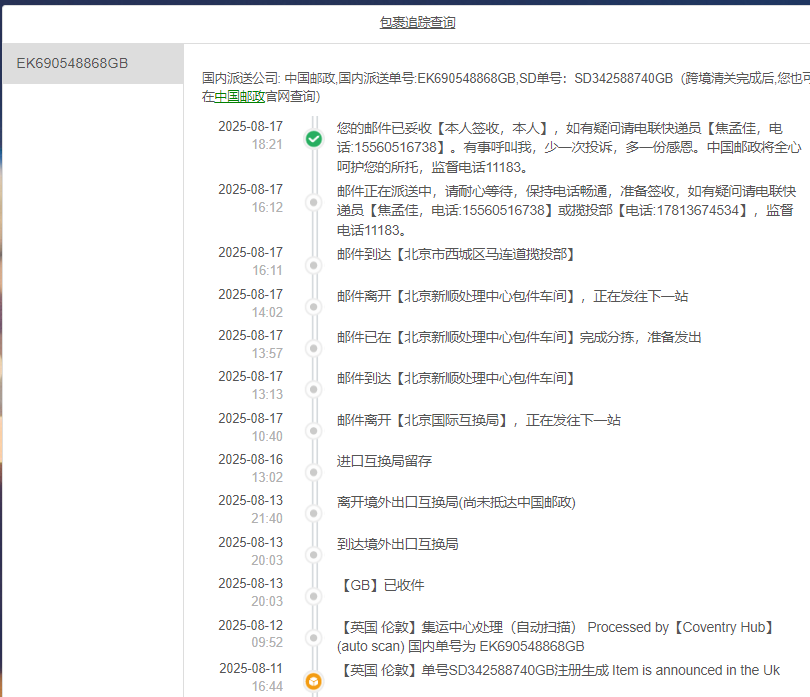810x697 pixels.
Task: Click timeline dot for 13:13 arrival entry
Action: click(314, 389)
